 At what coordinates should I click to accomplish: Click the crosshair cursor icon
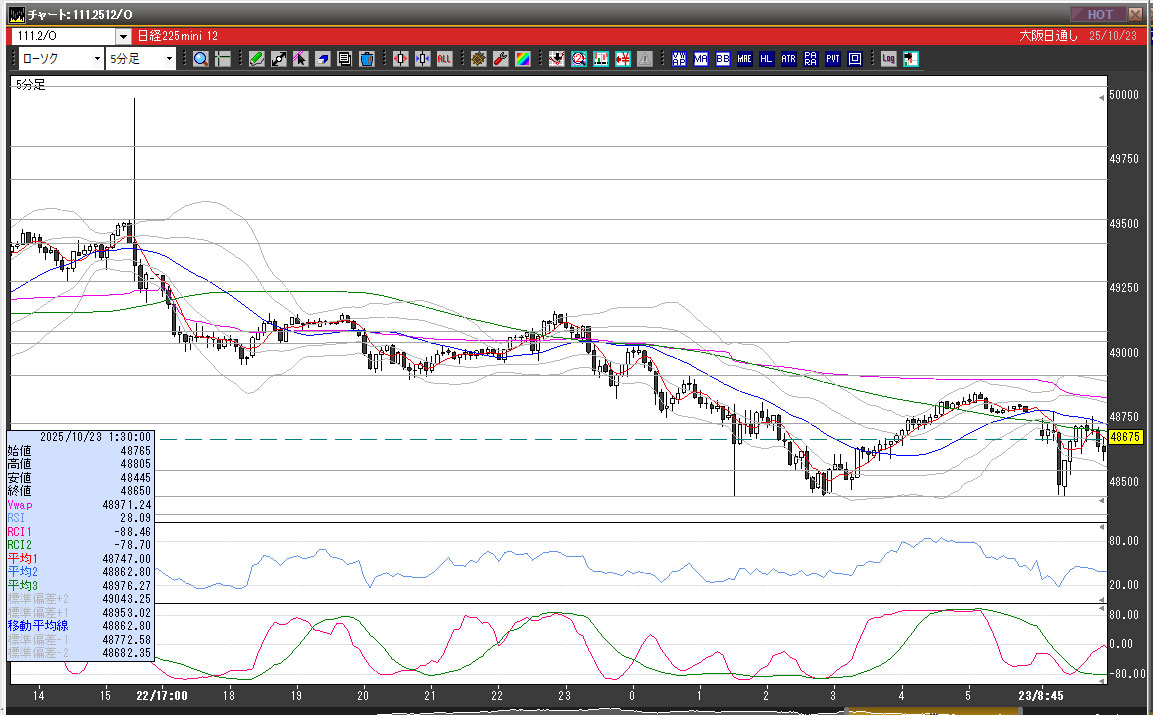pyautogui.click(x=223, y=59)
